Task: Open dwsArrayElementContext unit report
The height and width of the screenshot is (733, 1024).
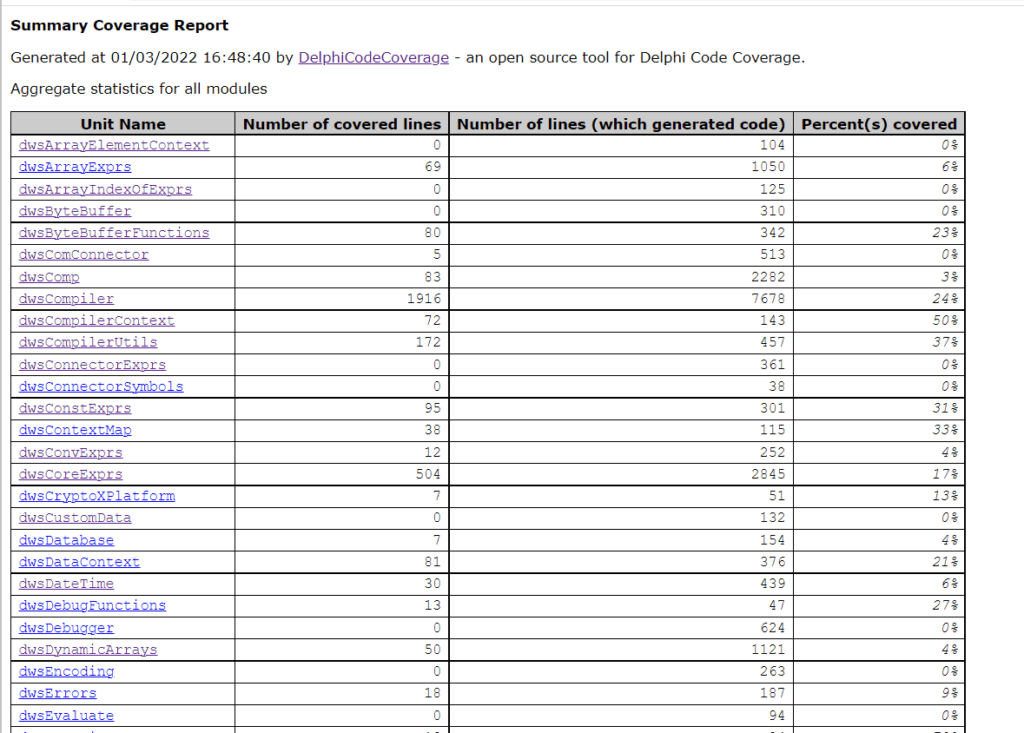Action: coord(114,145)
